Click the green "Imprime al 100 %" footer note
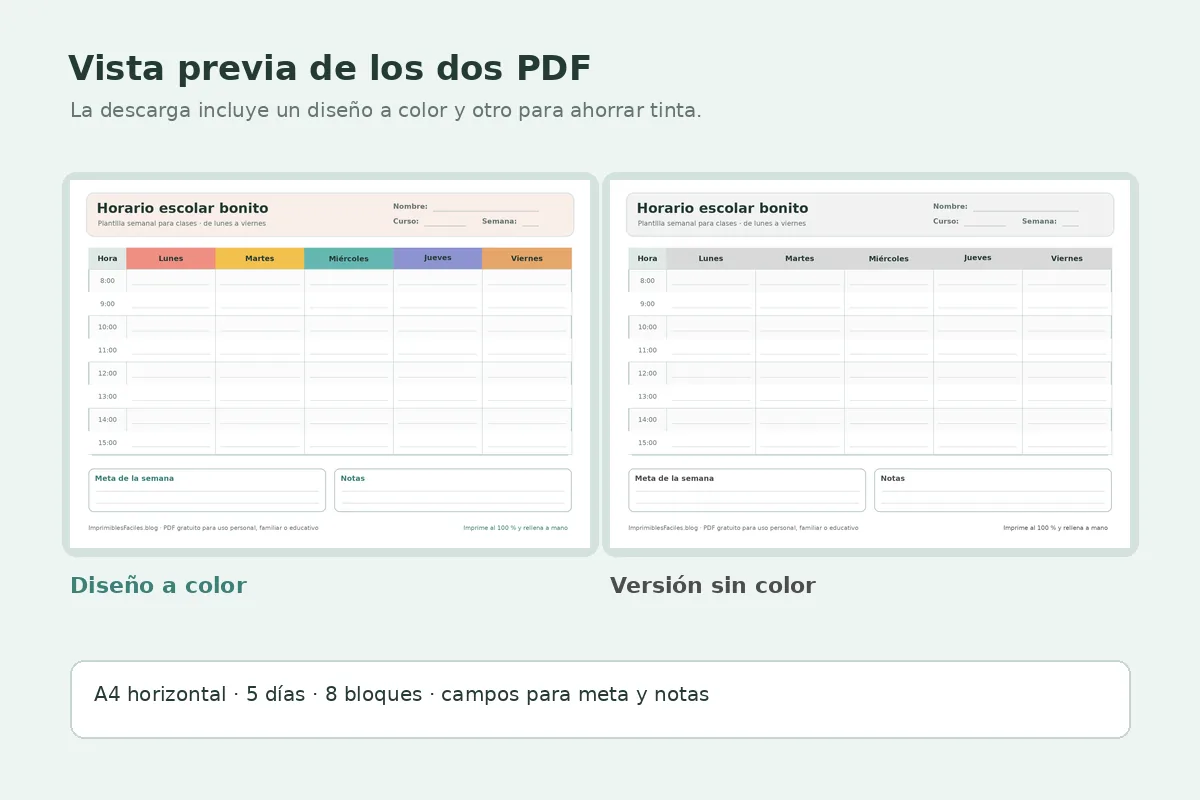 click(515, 528)
